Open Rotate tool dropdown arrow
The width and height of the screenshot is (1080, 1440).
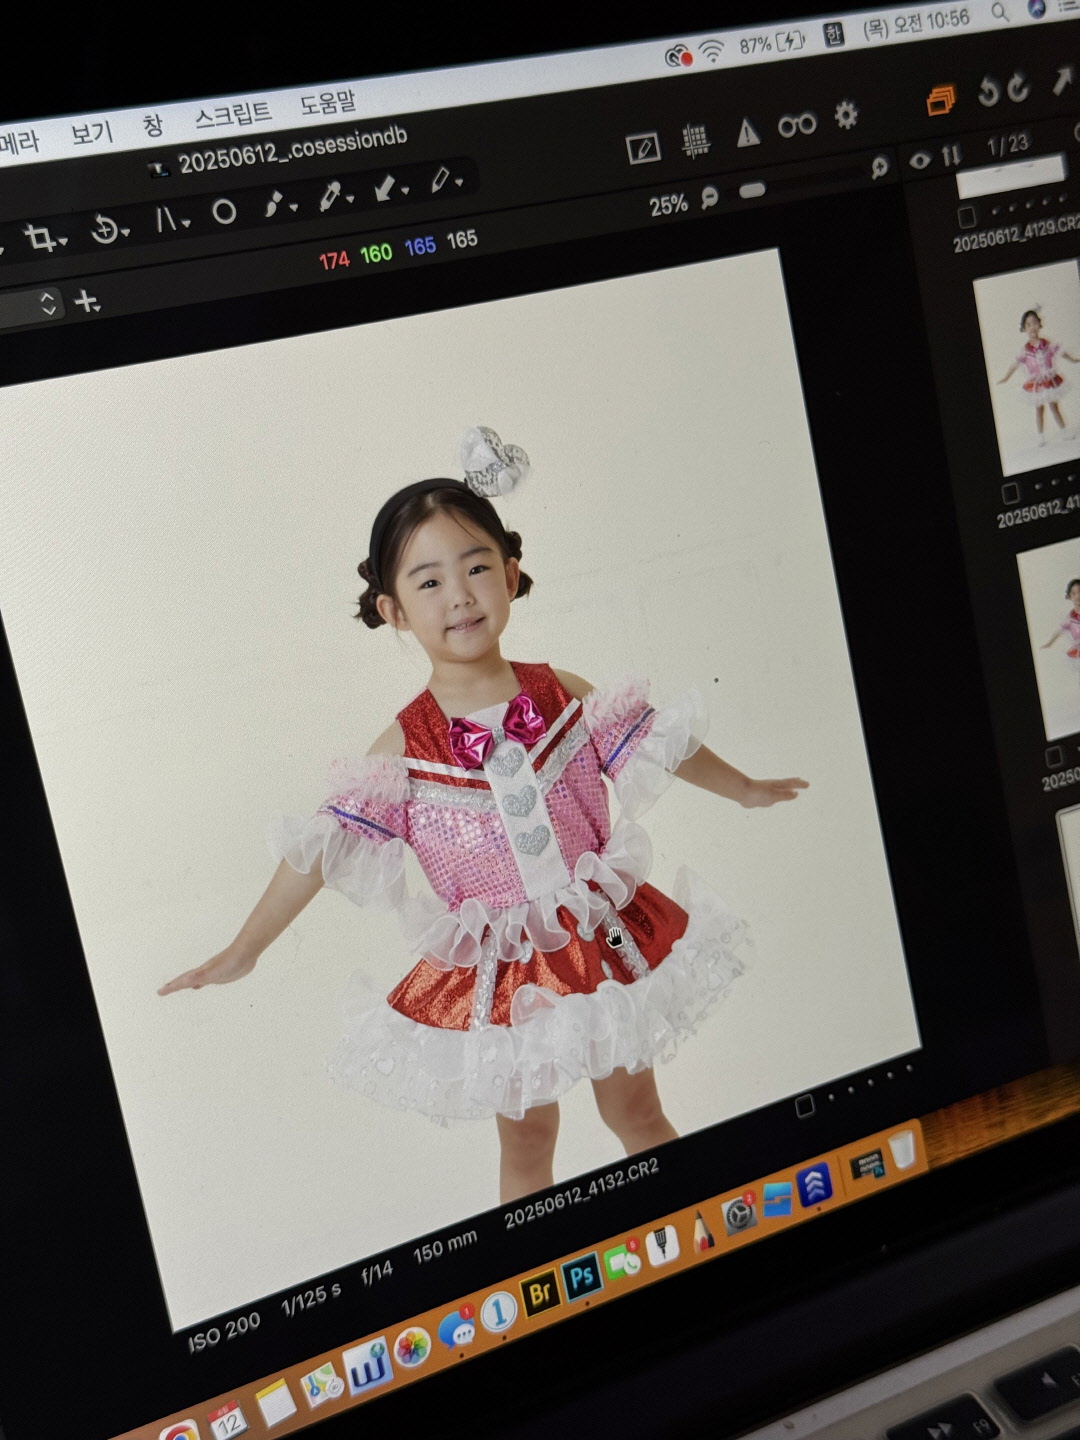point(125,232)
